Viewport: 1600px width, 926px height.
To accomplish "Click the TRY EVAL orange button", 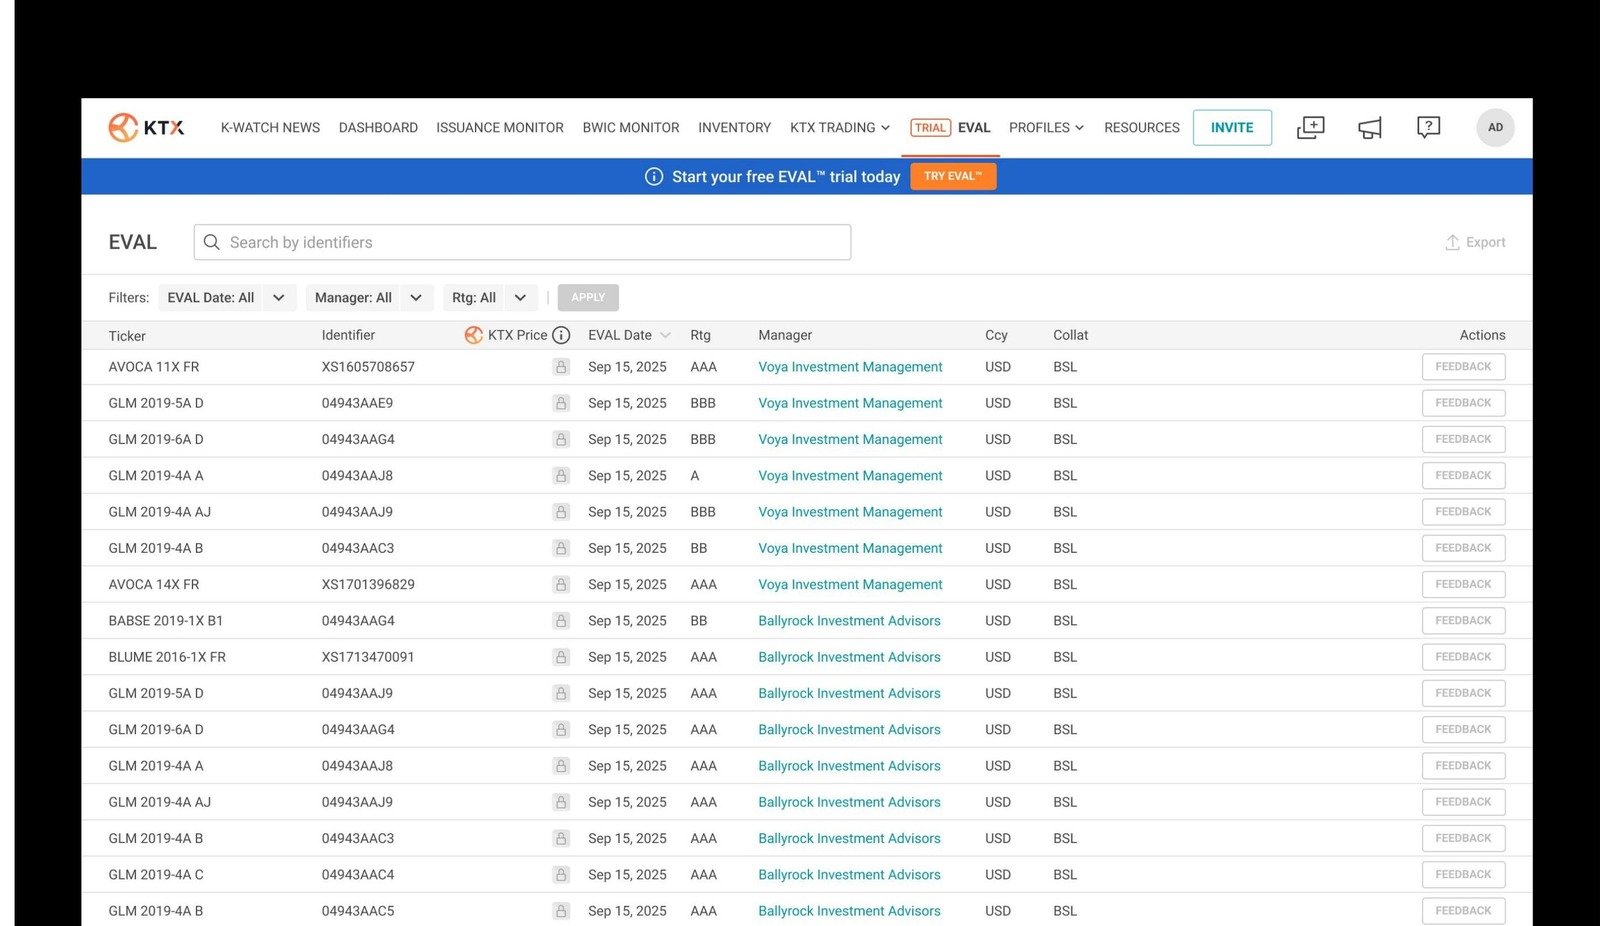I will tap(953, 176).
